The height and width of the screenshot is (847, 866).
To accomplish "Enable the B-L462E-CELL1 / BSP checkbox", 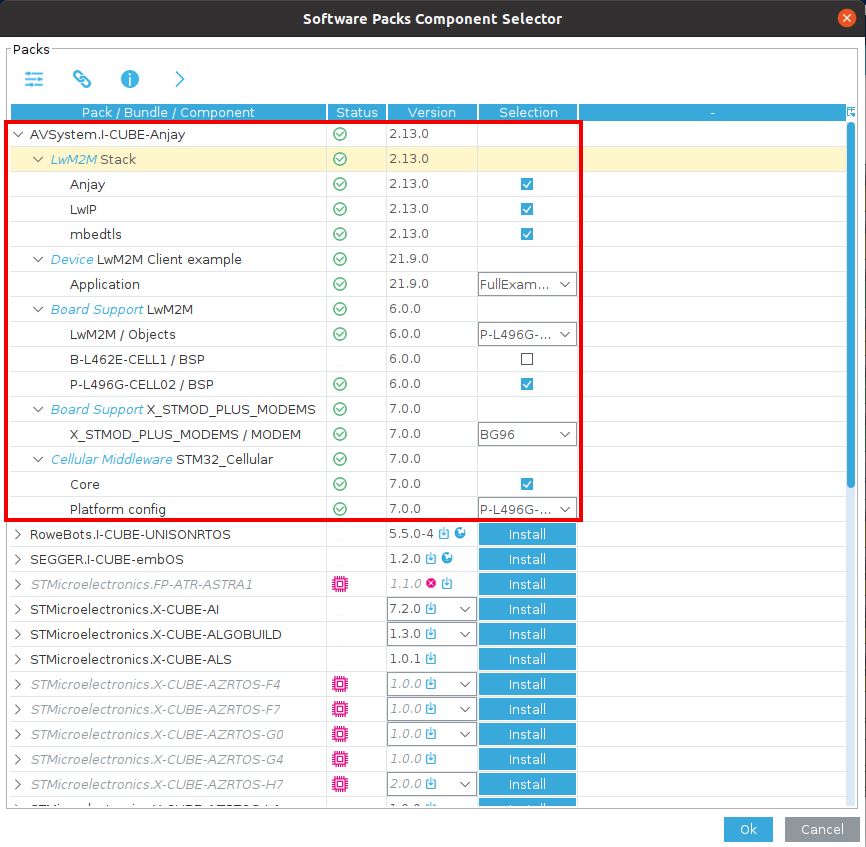I will (527, 359).
